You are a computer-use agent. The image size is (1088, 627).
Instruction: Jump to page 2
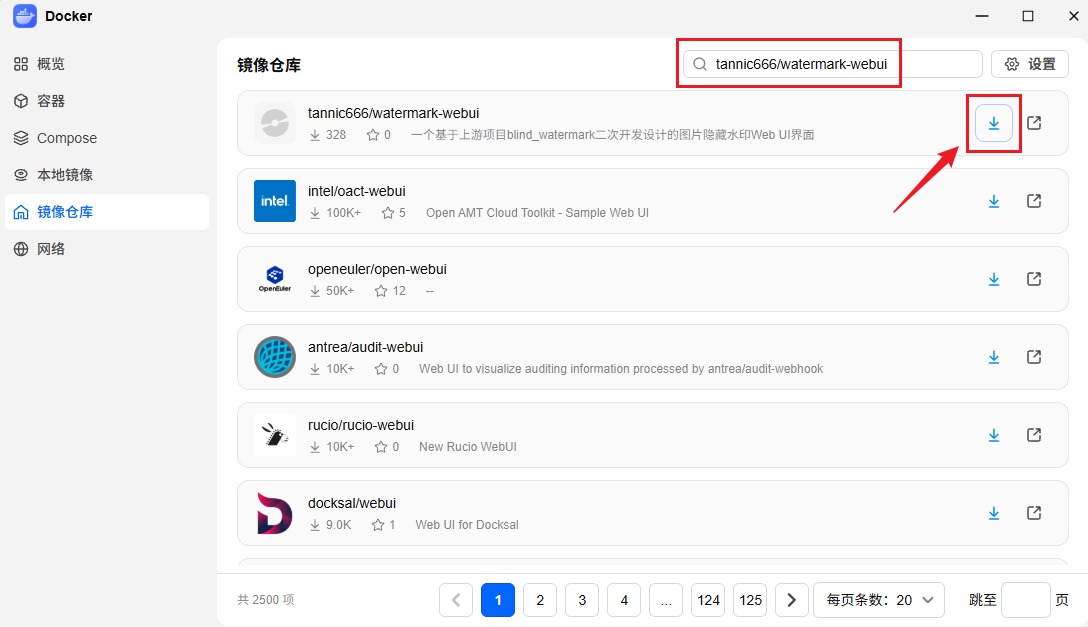540,600
